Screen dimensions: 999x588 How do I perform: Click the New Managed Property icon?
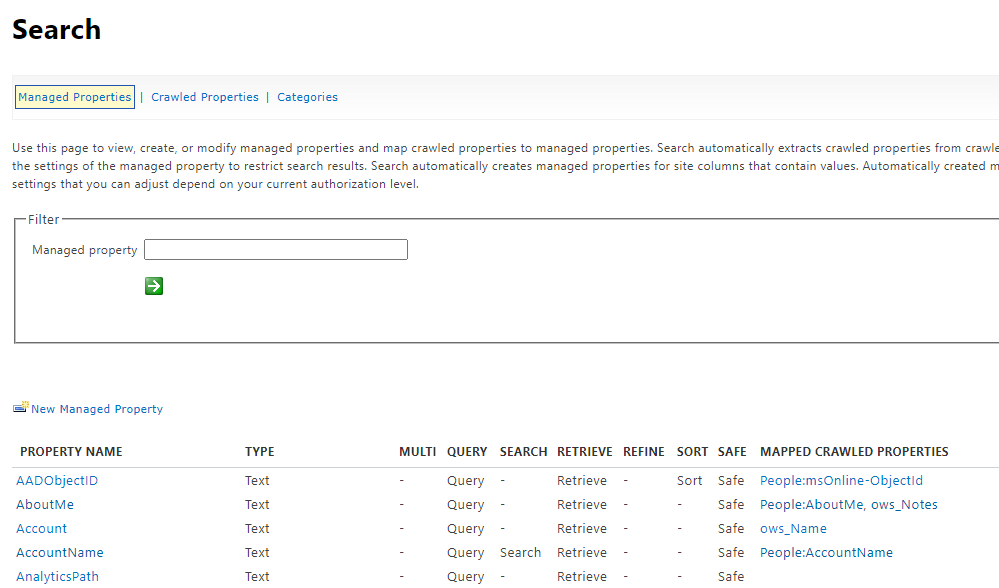click(20, 406)
